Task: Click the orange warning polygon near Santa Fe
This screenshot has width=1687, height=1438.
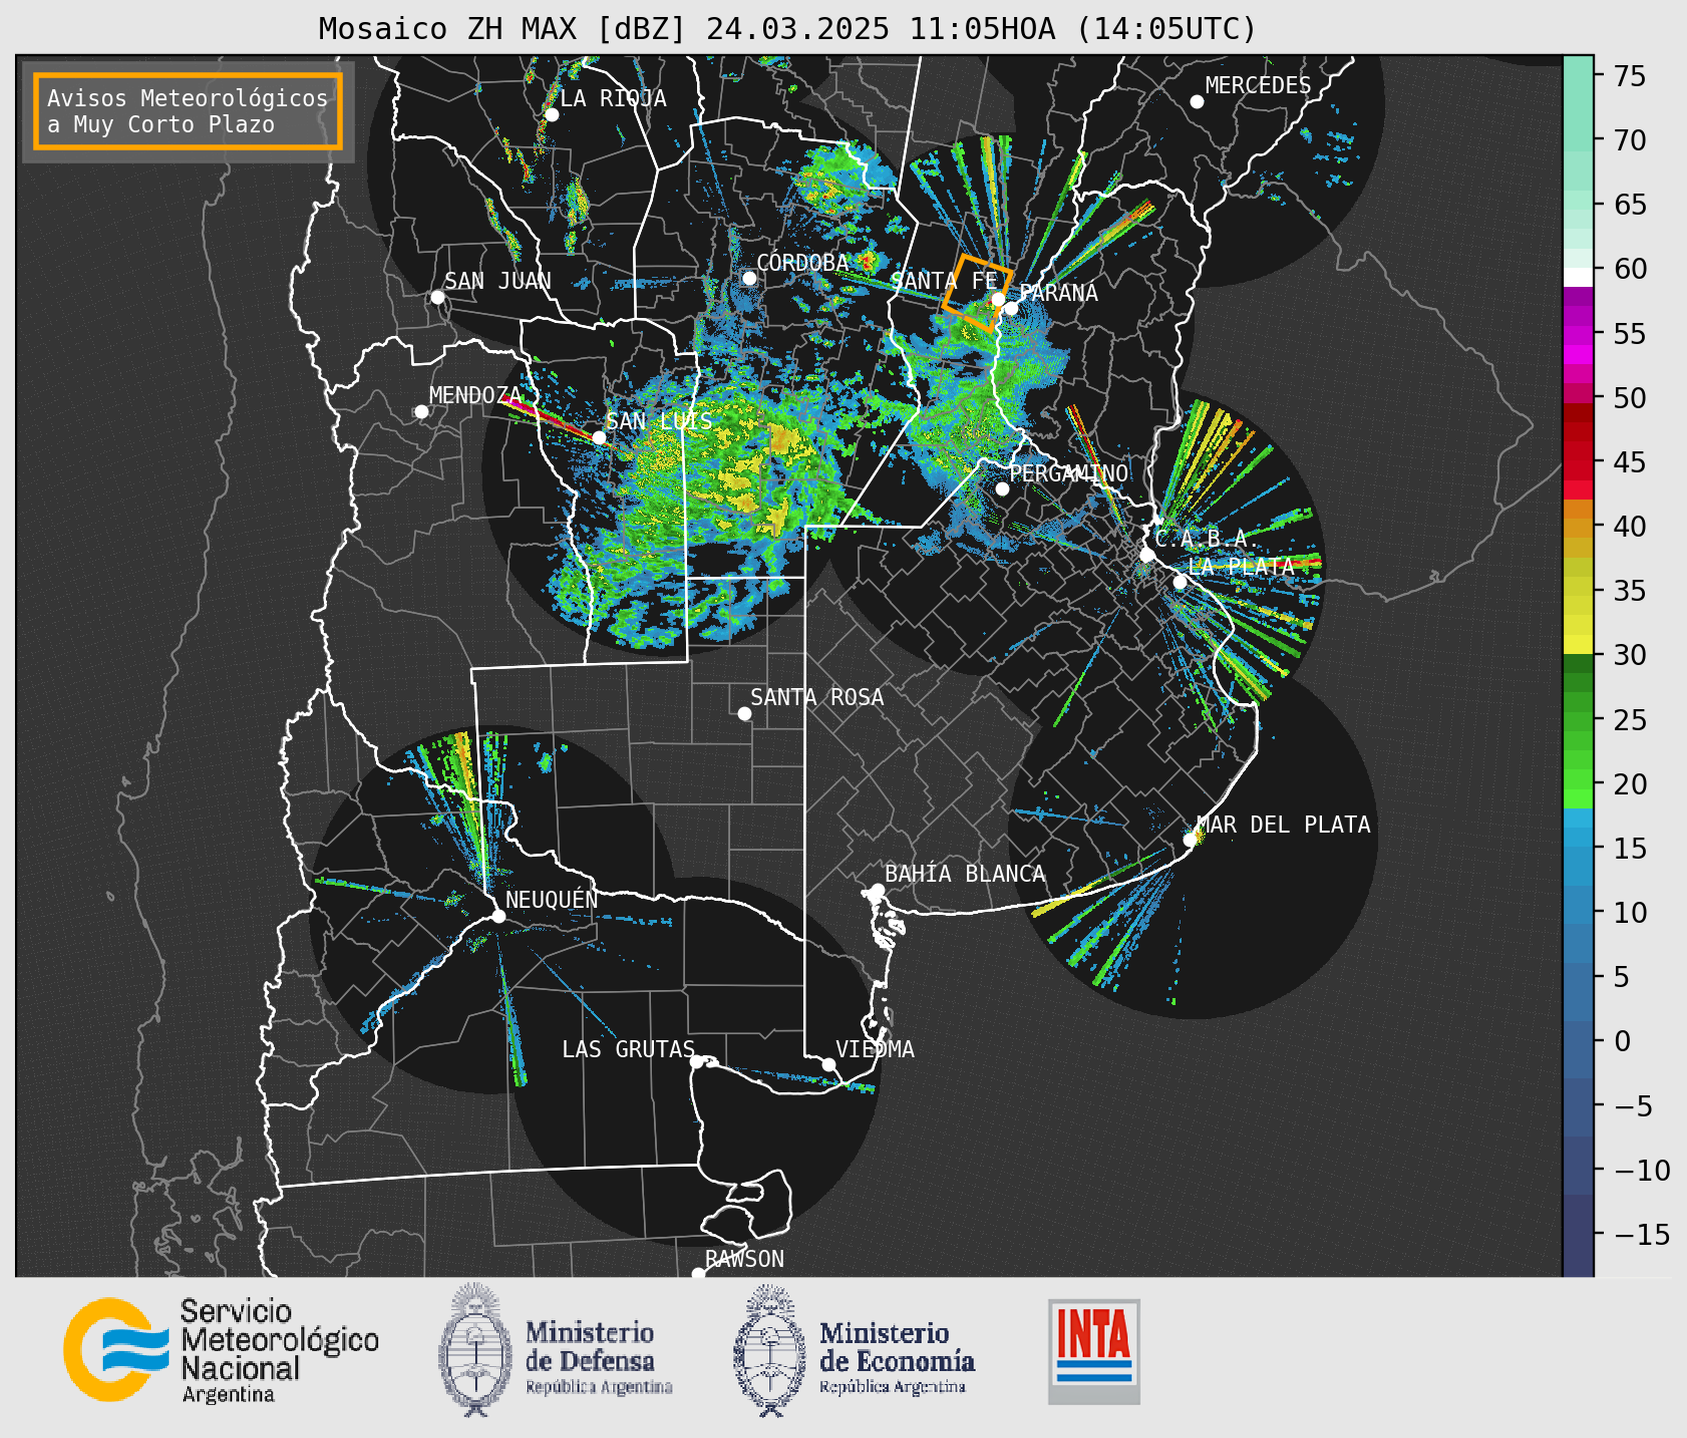Action: tap(978, 292)
